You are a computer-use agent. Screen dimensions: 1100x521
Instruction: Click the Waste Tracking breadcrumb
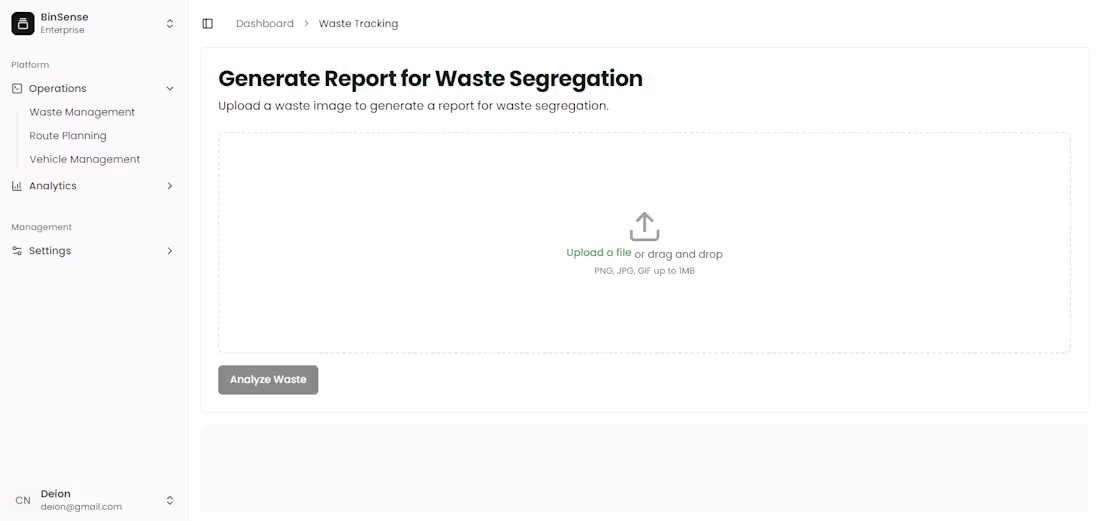click(358, 24)
